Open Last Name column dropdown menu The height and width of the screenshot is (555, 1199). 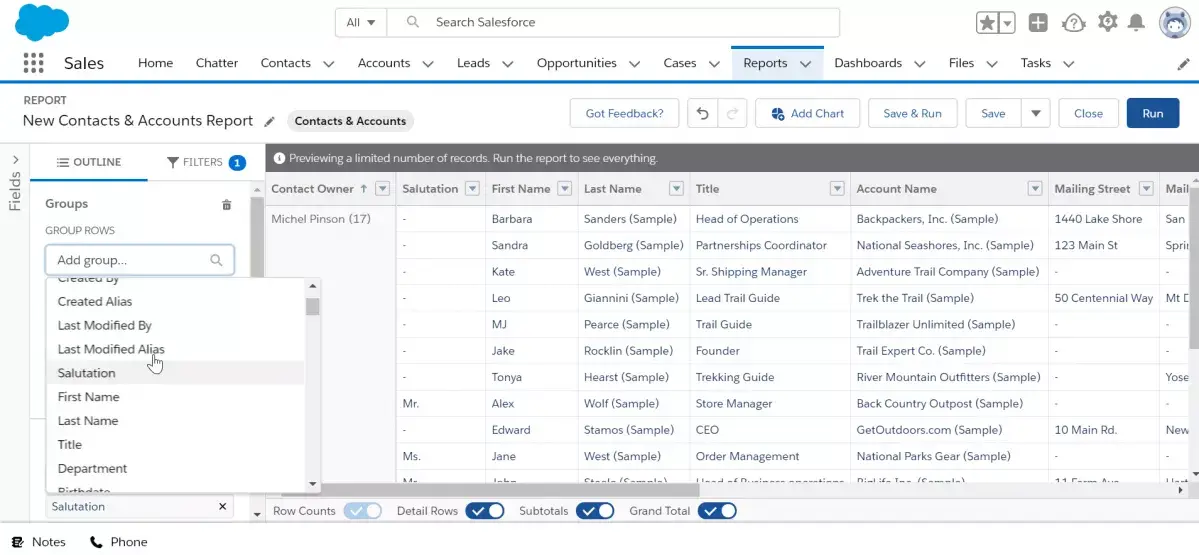coord(676,189)
